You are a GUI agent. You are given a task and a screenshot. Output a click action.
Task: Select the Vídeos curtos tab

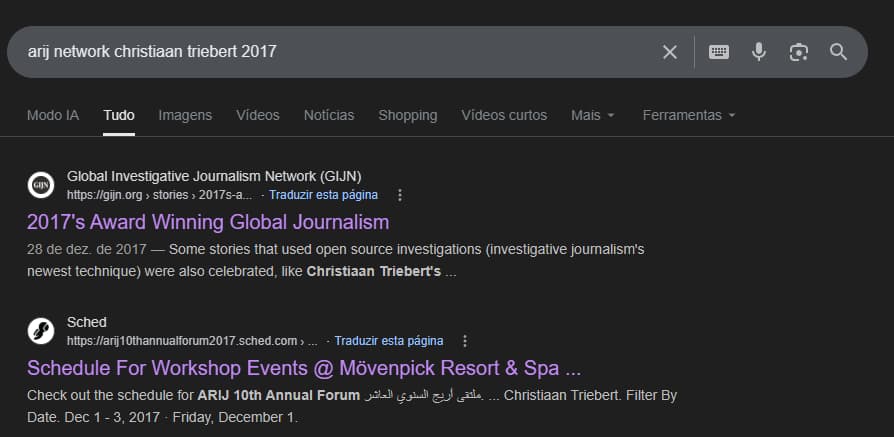click(504, 115)
